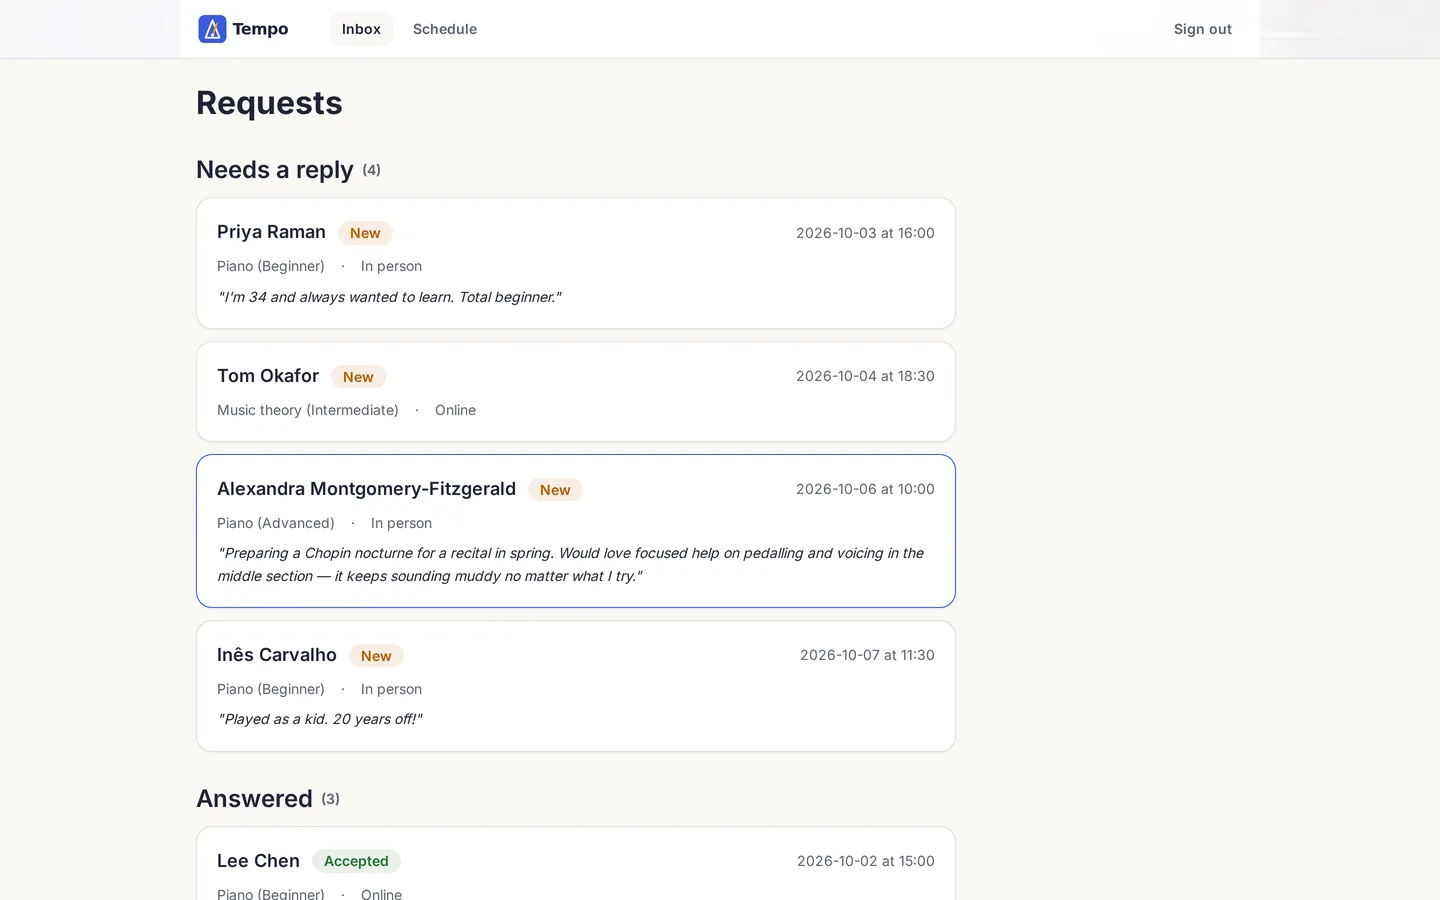1440x900 pixels.
Task: Click the Music theory (Intermediate) label
Action: tap(308, 410)
